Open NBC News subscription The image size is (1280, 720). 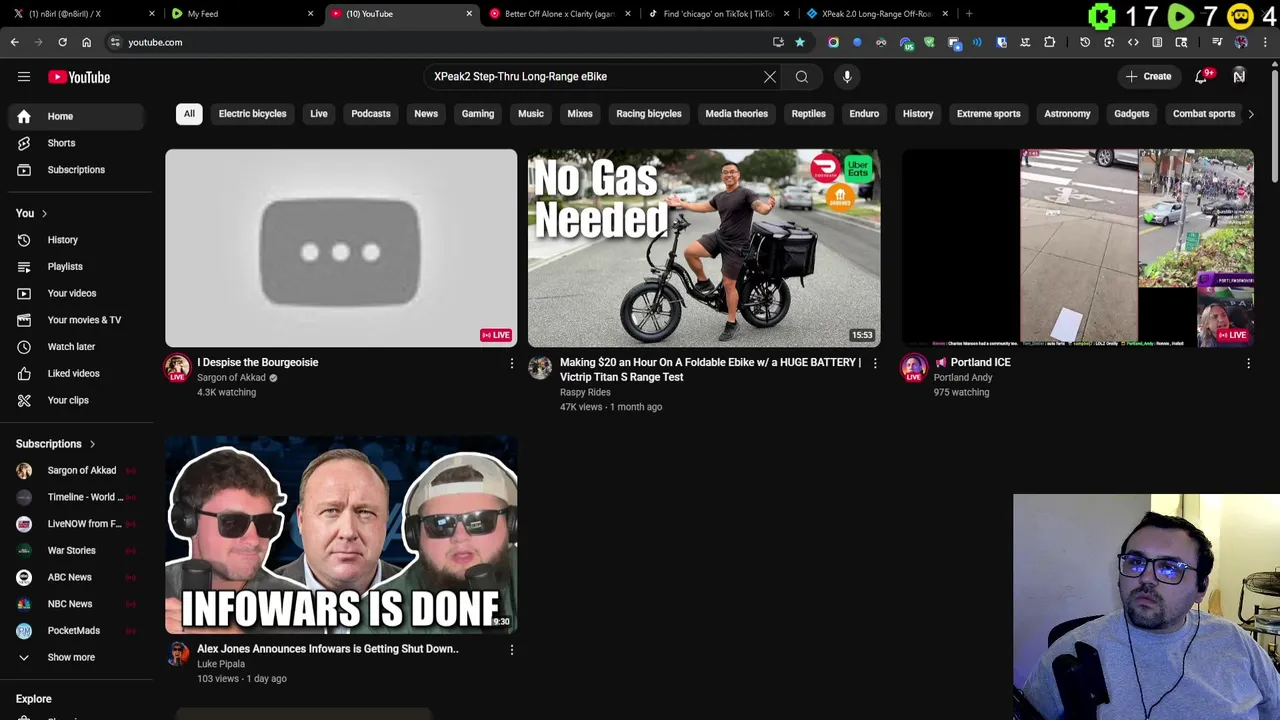point(78,604)
